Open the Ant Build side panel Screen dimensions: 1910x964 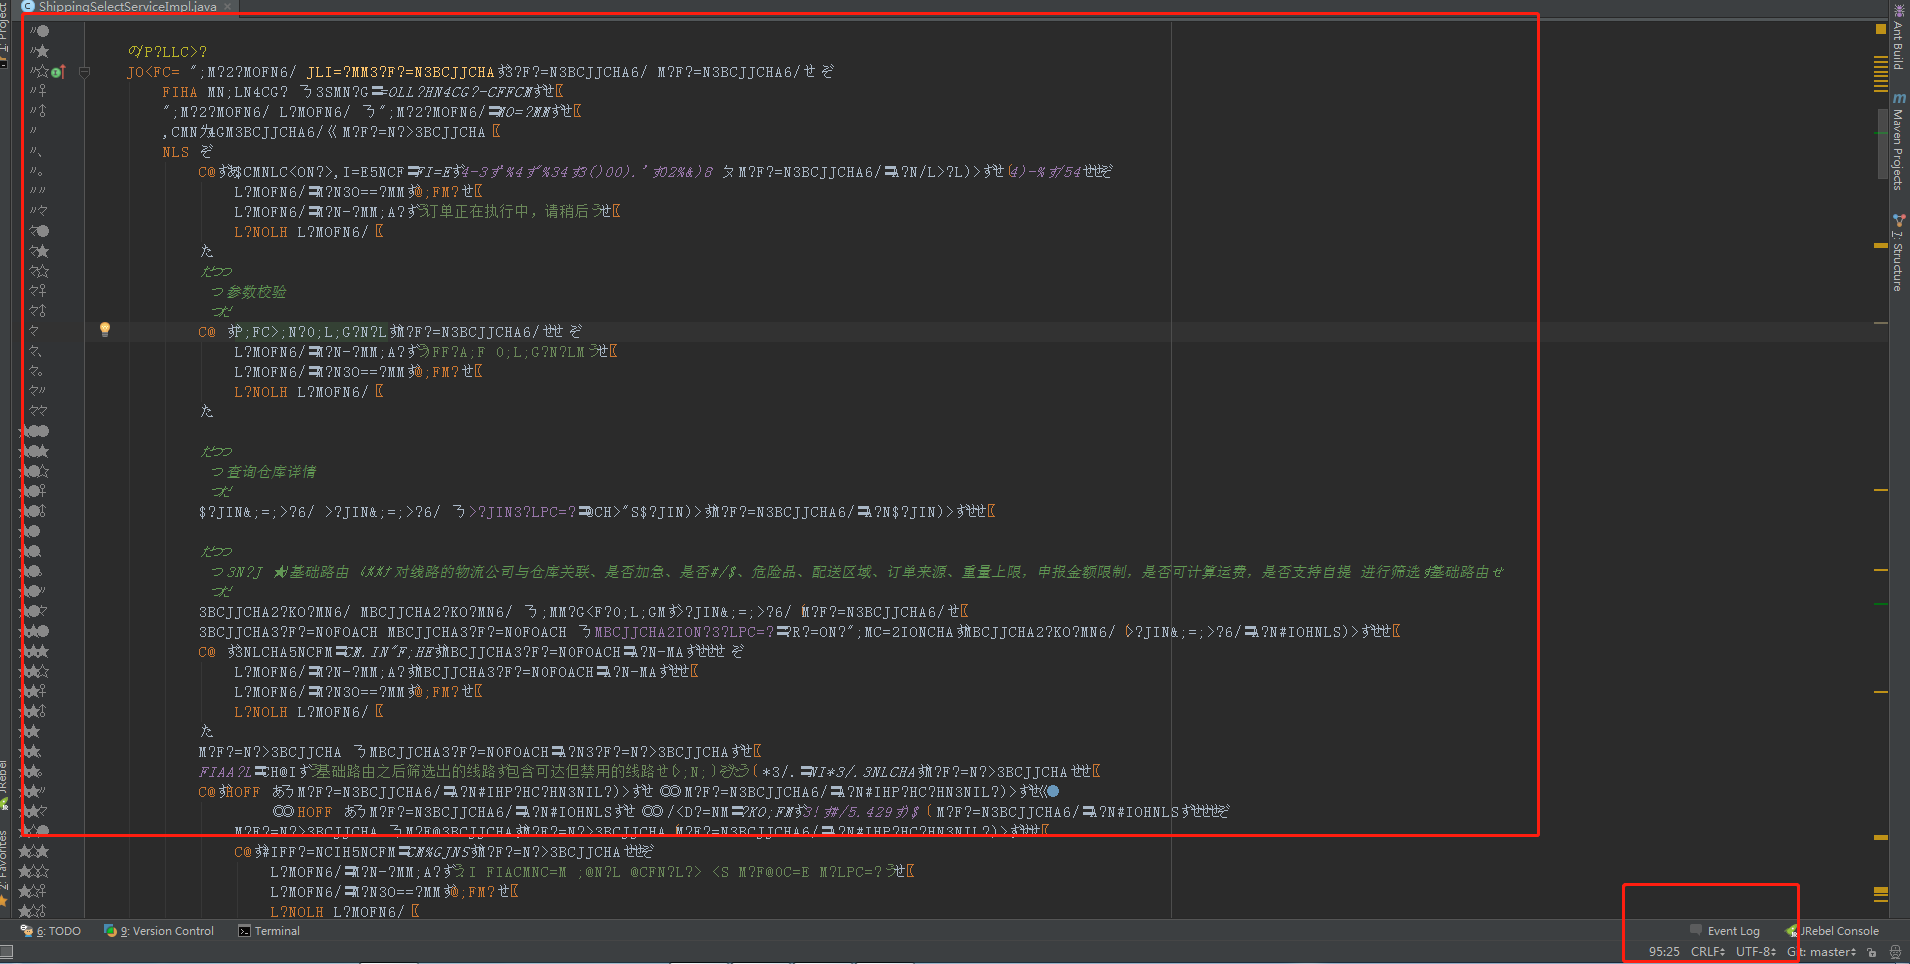point(1898,36)
